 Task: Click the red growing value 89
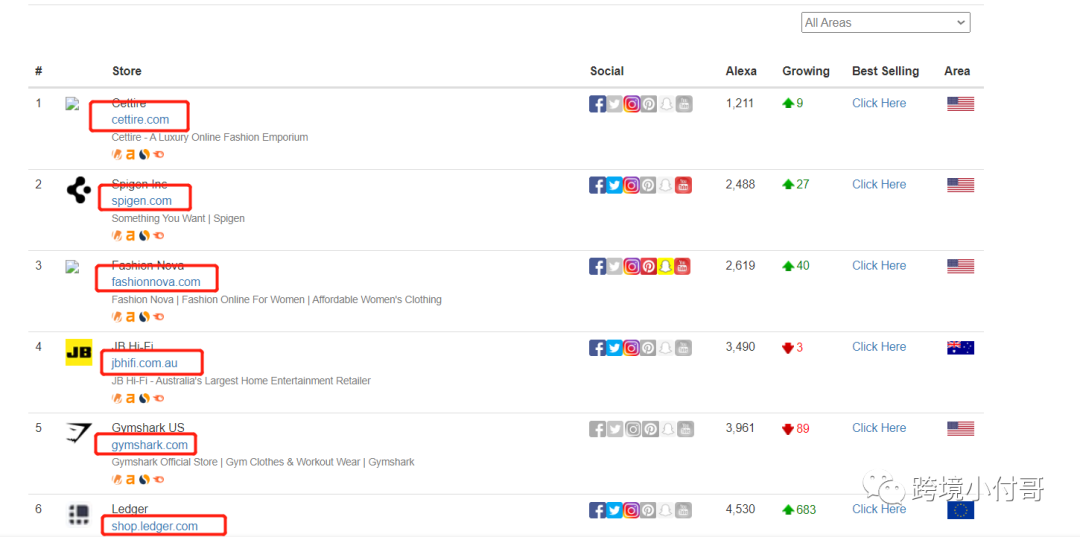[803, 428]
